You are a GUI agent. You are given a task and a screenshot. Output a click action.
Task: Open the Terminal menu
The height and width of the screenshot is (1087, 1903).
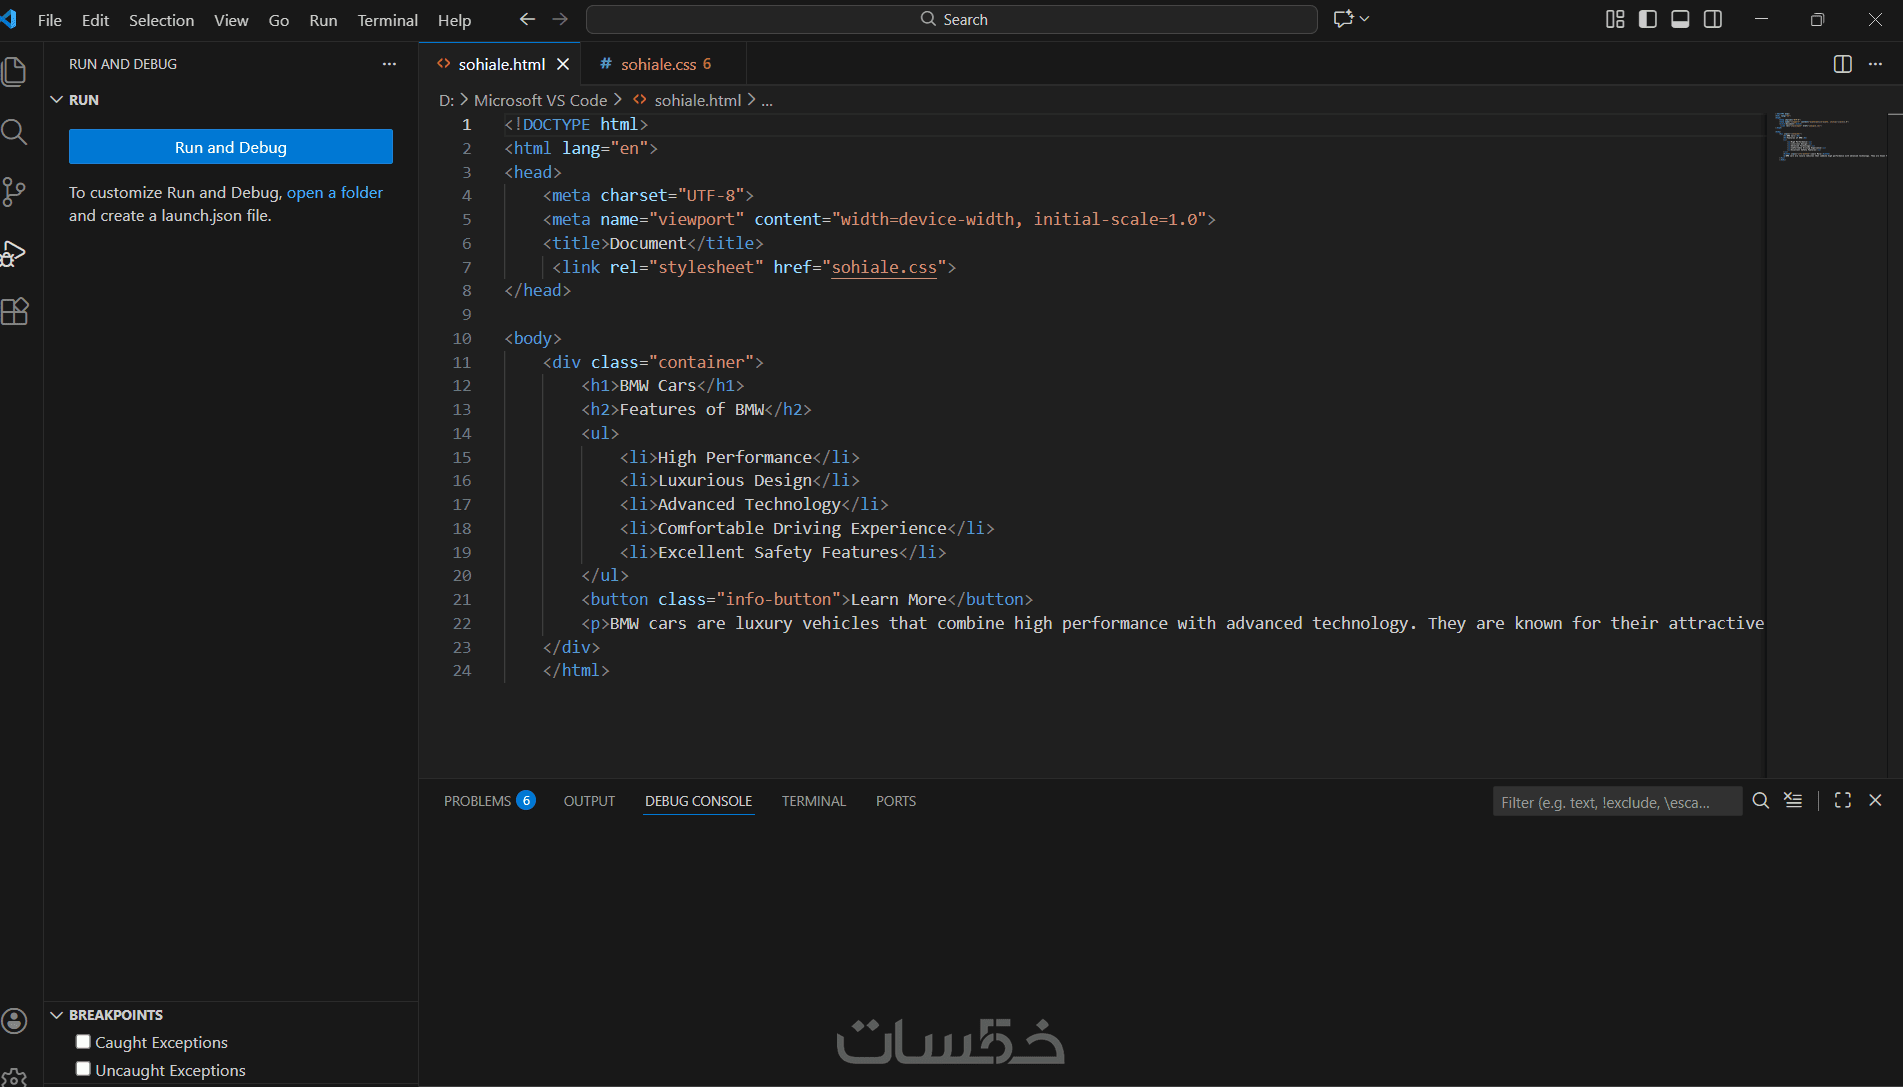click(x=387, y=20)
